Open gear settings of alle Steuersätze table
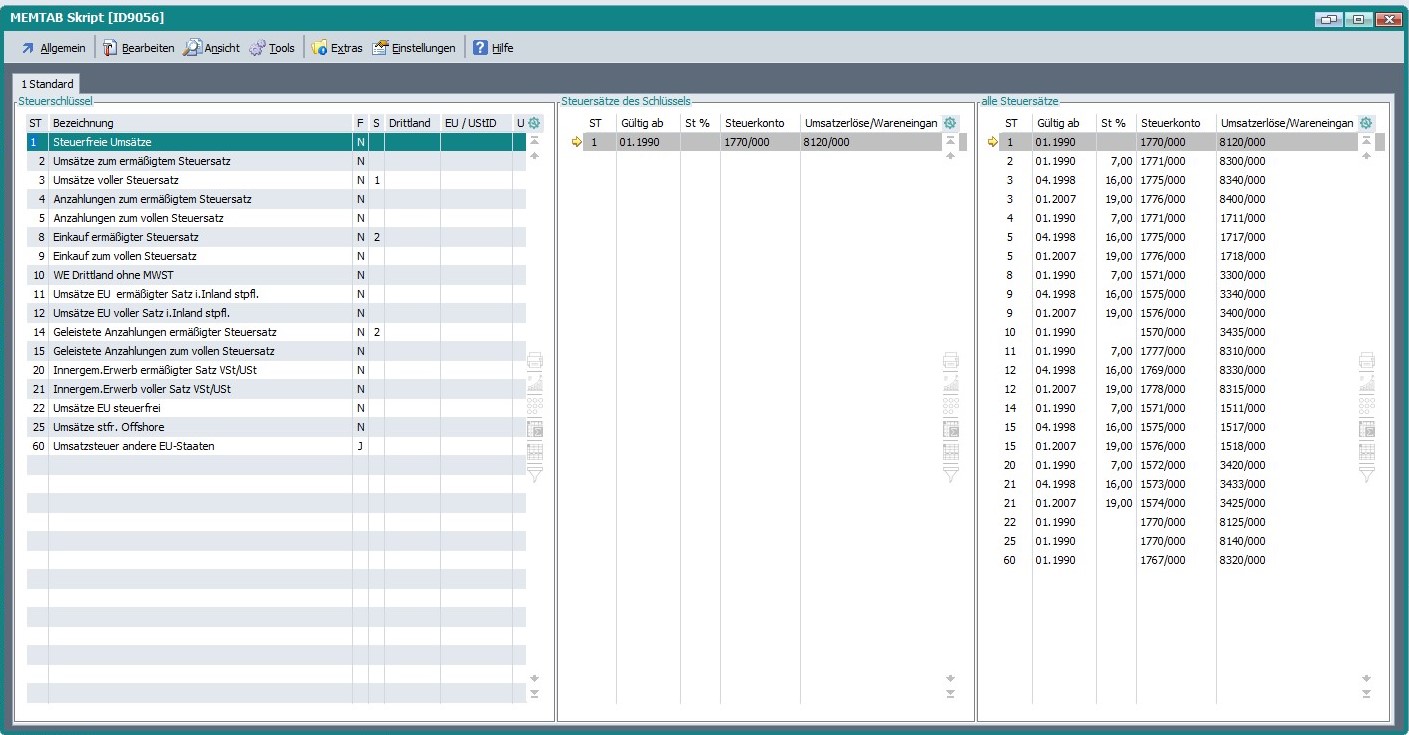The width and height of the screenshot is (1409, 735). tap(1366, 123)
